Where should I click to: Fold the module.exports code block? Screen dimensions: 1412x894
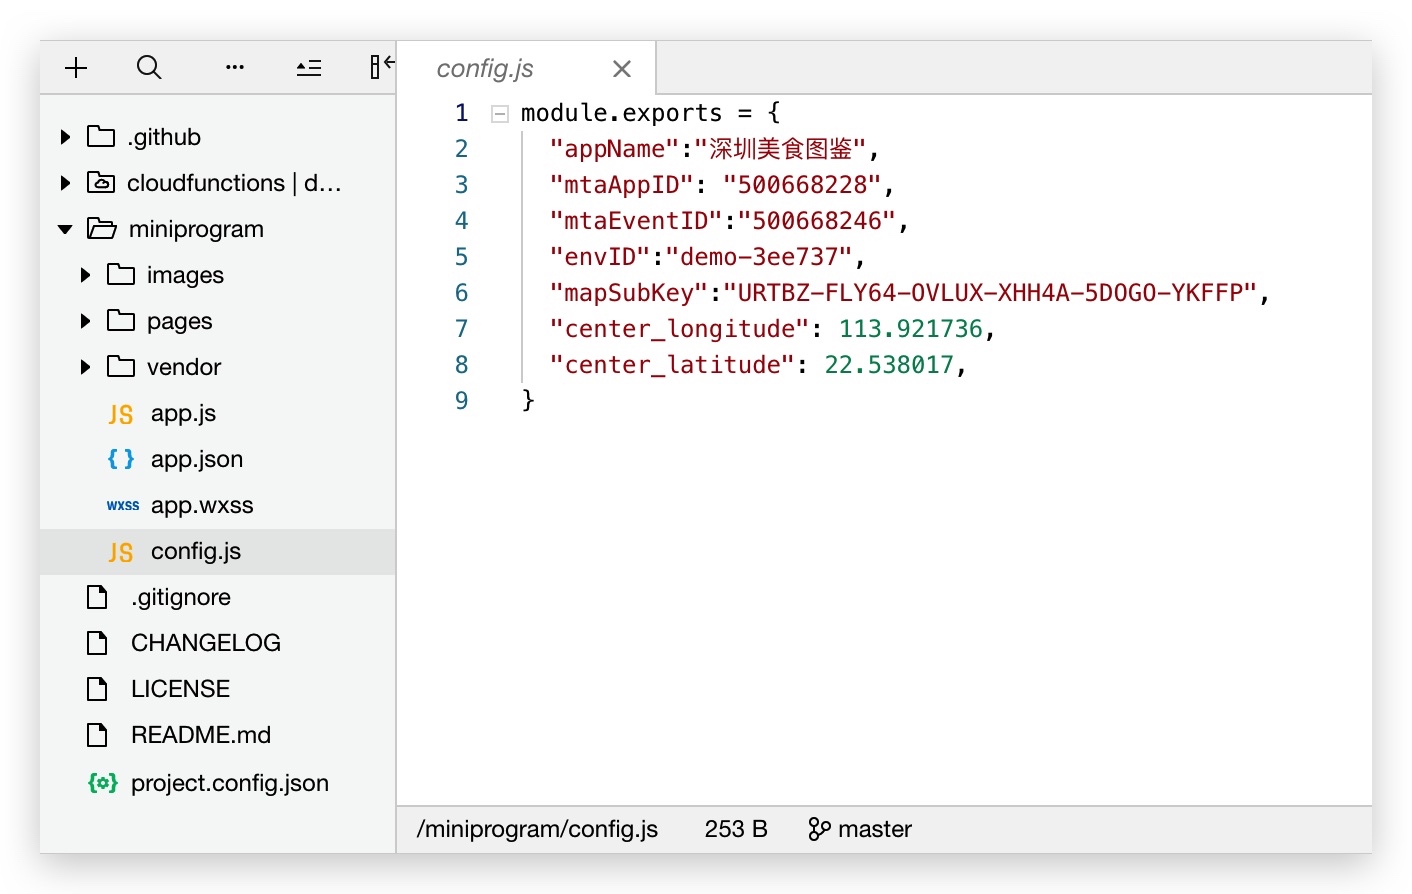[500, 114]
